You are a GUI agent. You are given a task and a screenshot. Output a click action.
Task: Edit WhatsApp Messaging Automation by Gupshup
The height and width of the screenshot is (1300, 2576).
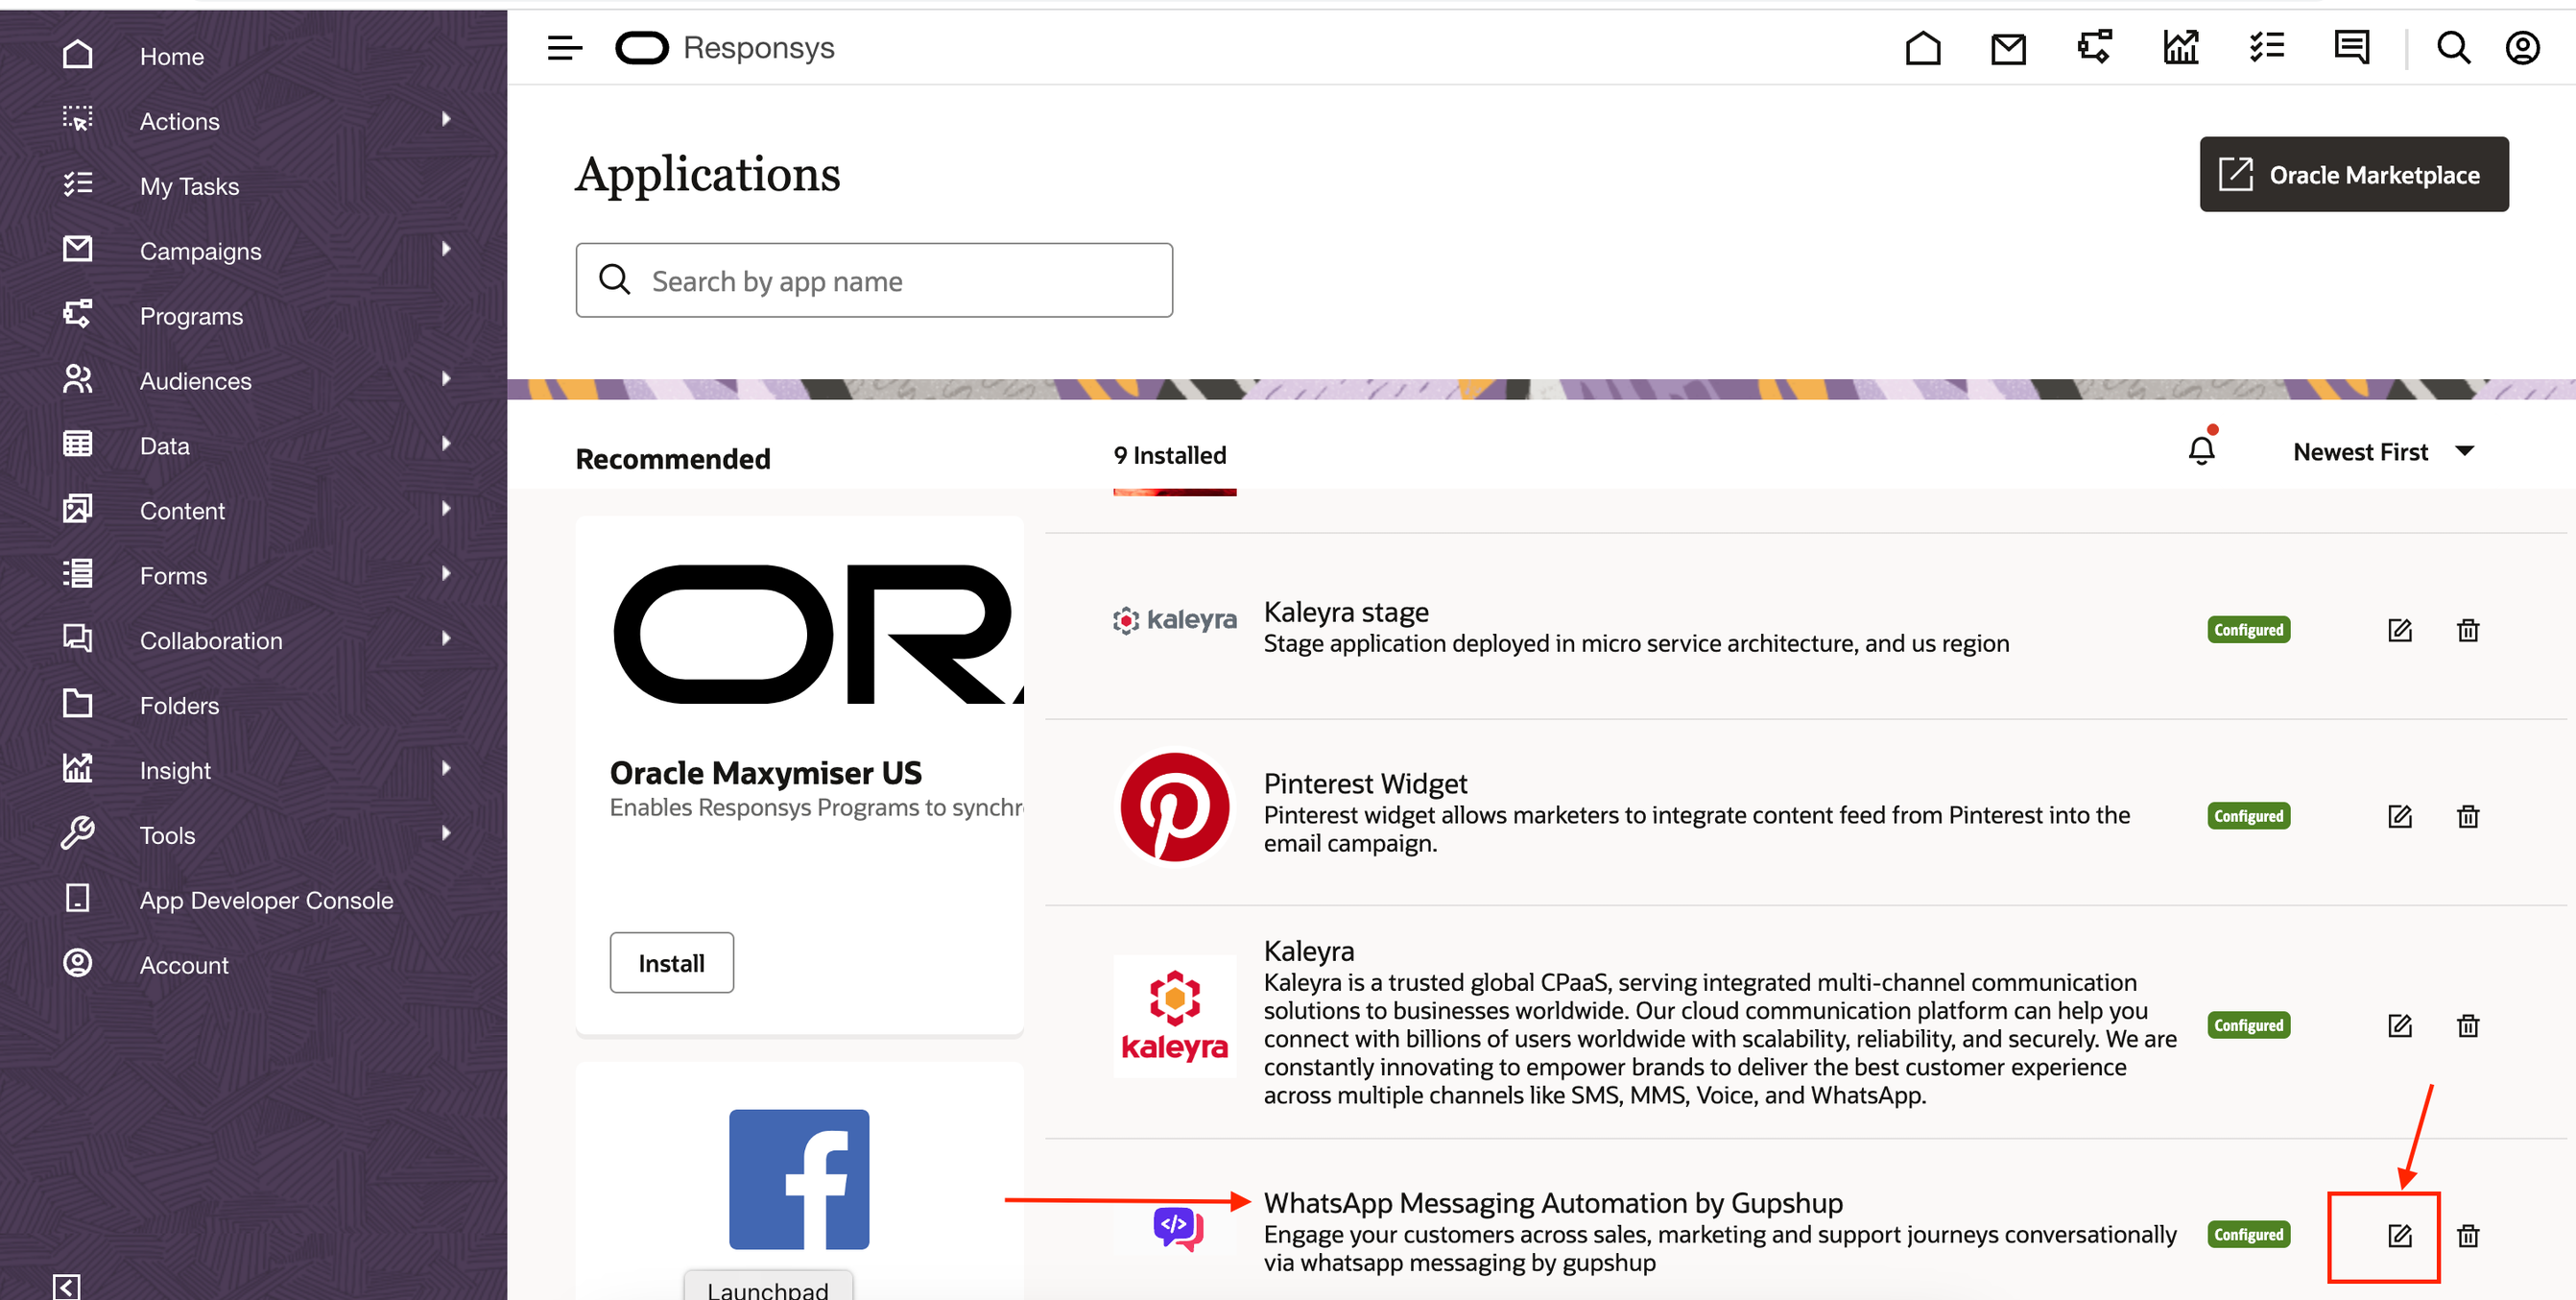tap(2399, 1235)
